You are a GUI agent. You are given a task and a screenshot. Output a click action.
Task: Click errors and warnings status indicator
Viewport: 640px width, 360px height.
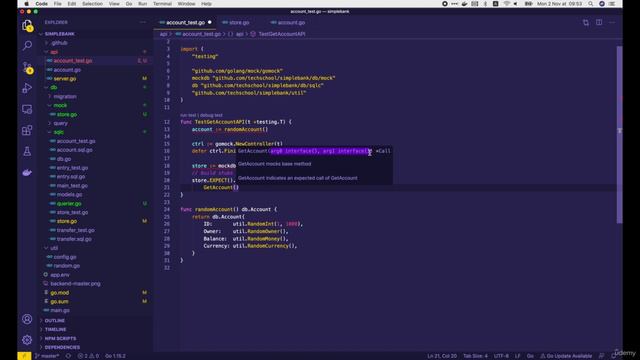pyautogui.click(x=88, y=356)
